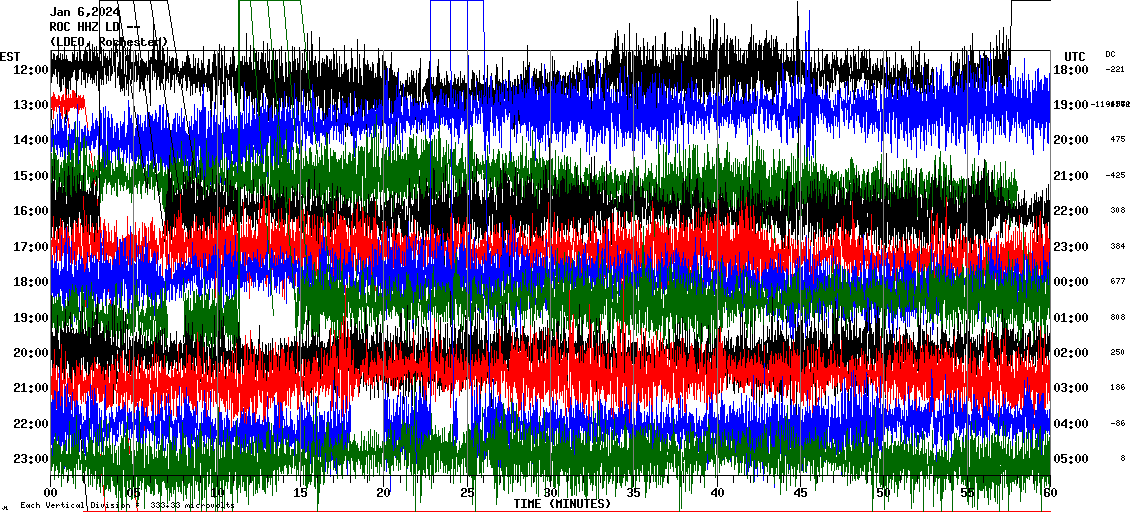Screen dimensions: 1130x519
Task: Click the TIME (MINUTES) axis title
Action: (562, 504)
